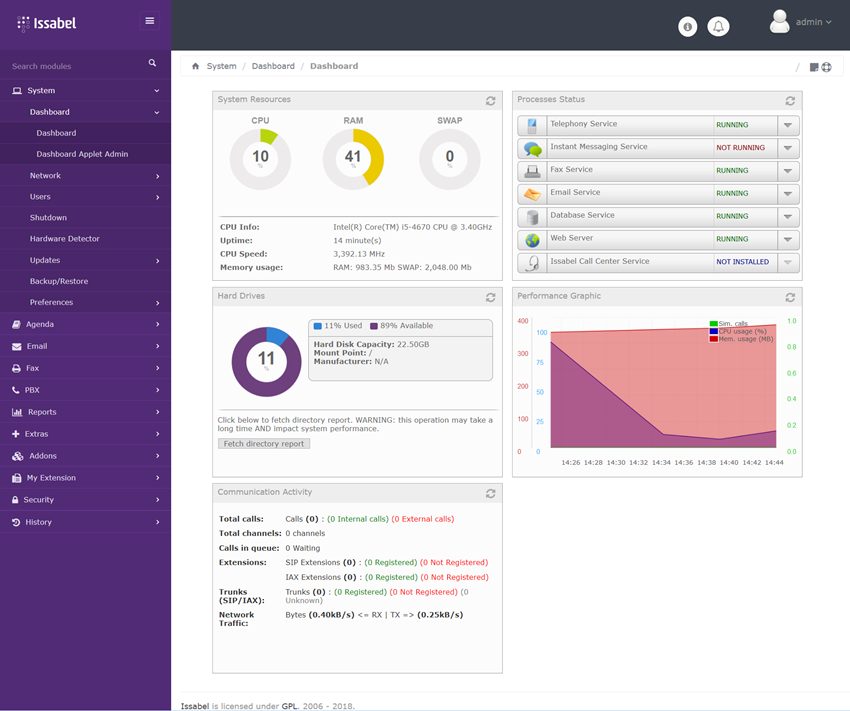Expand the Fax sidebar menu
850x711 pixels.
tap(85, 368)
